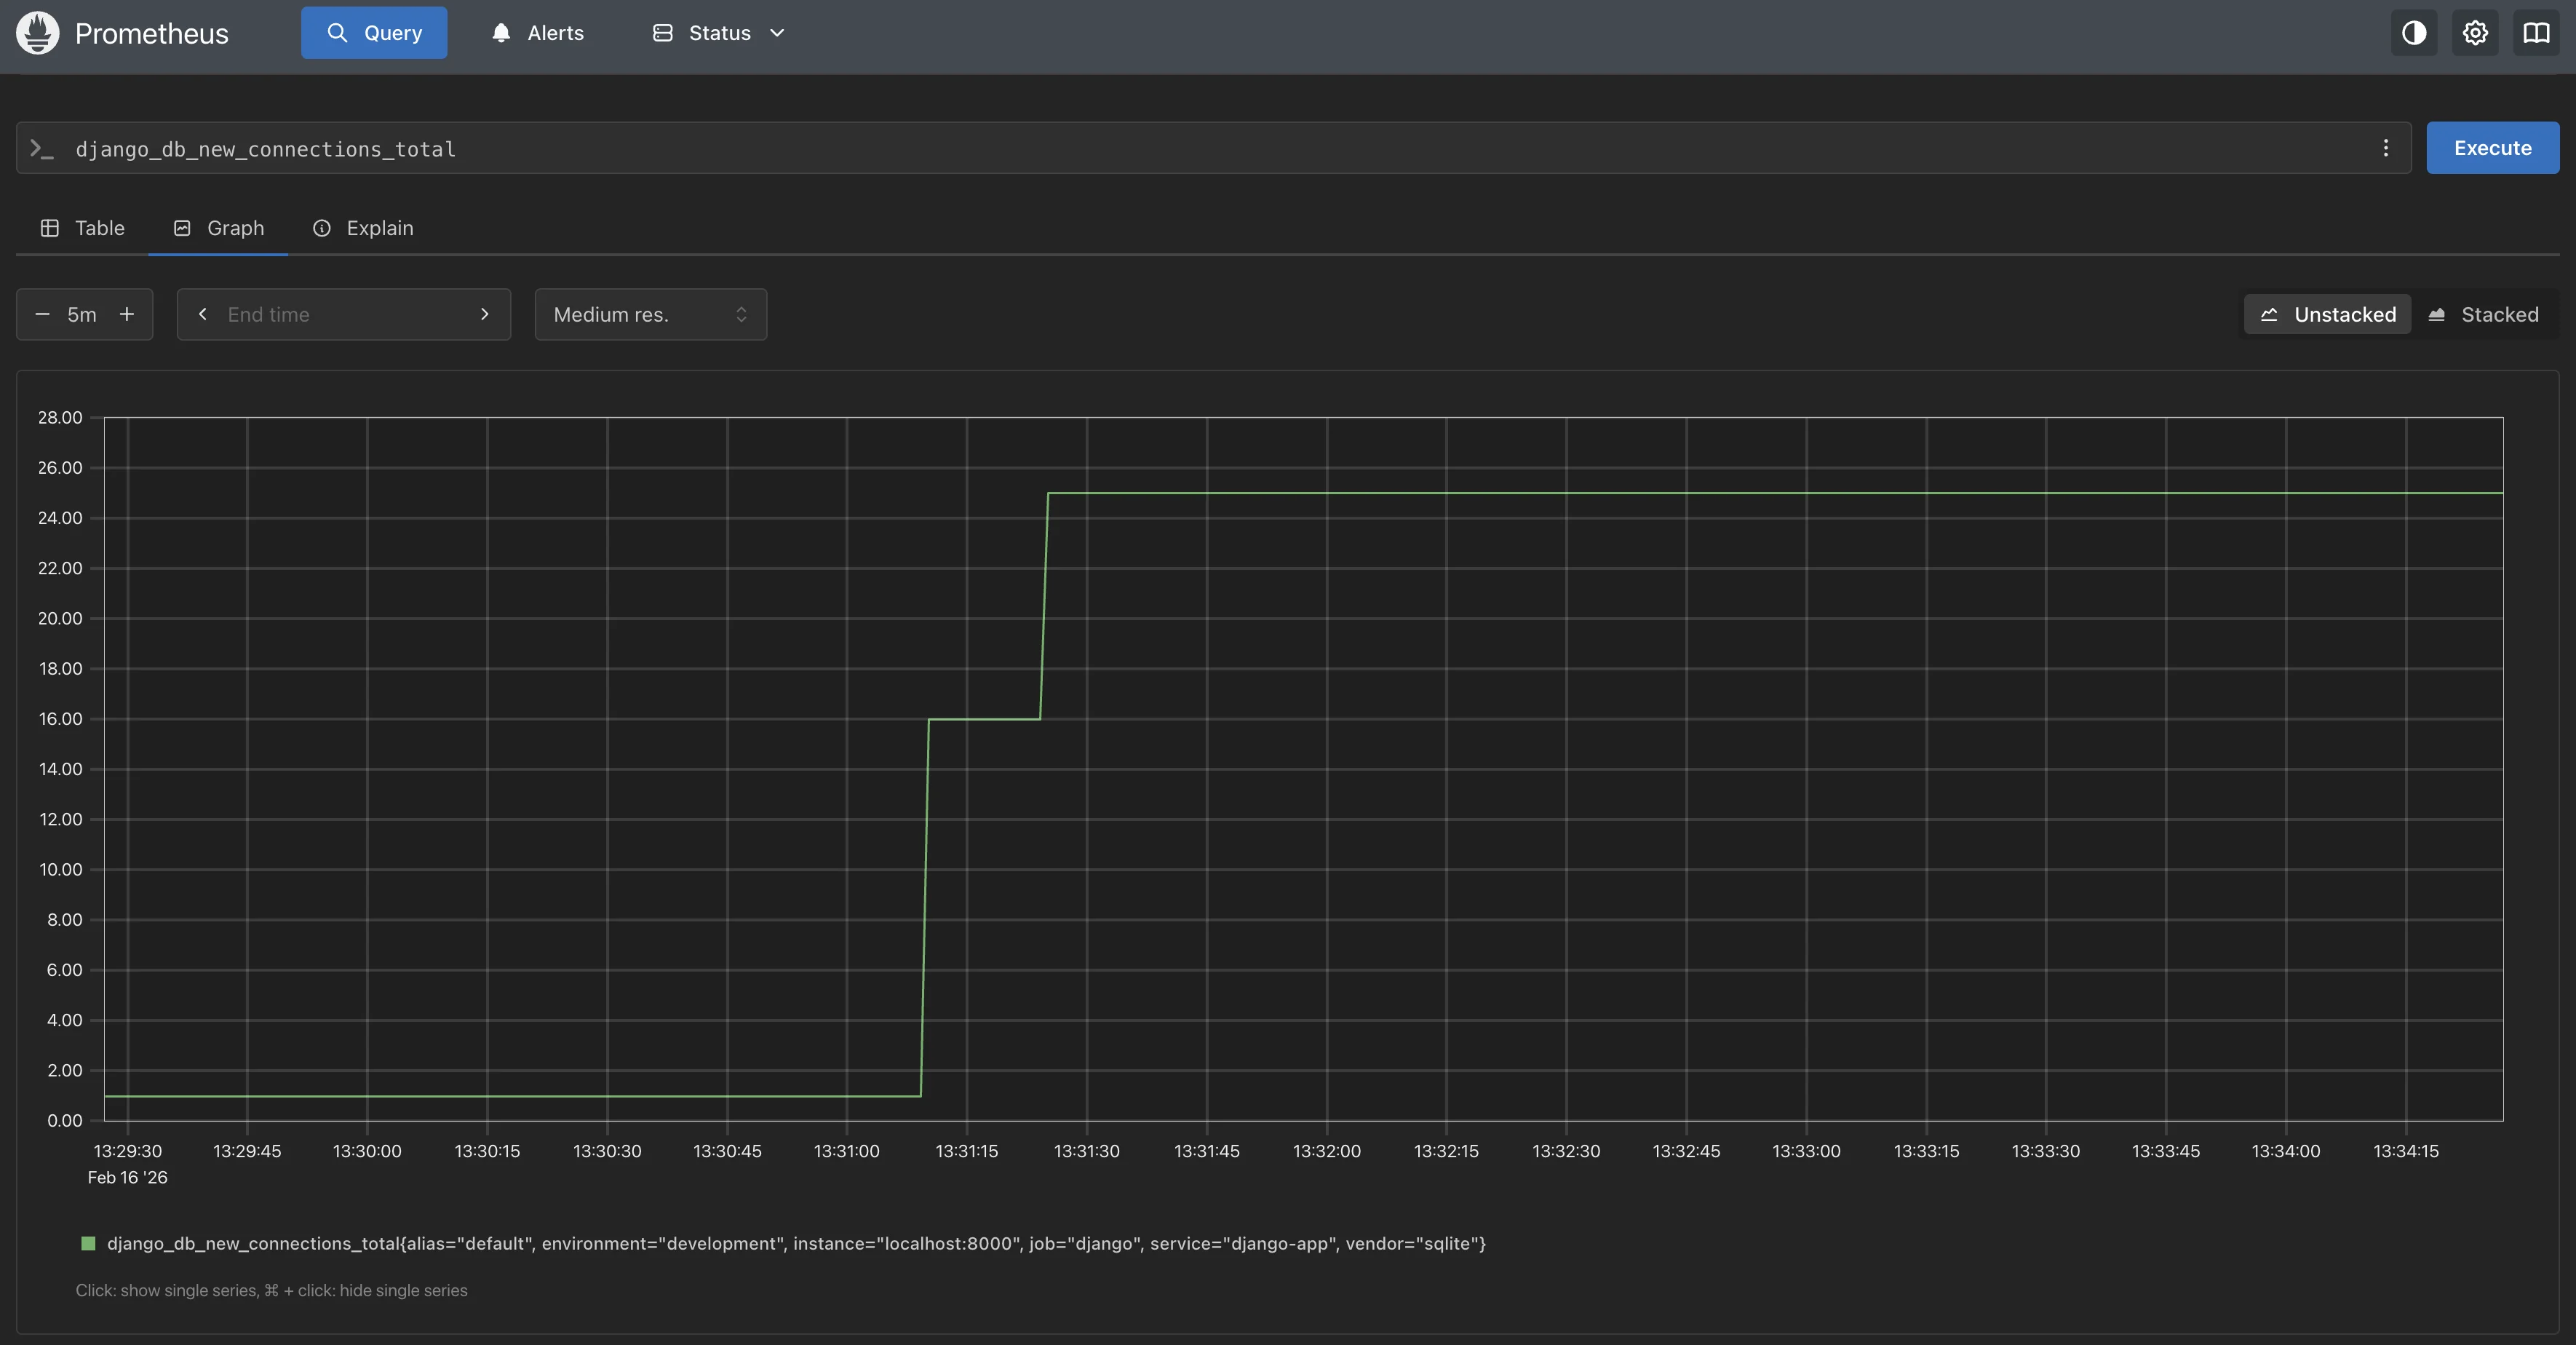Image resolution: width=2576 pixels, height=1345 pixels.
Task: Click the Query navigation button
Action: point(374,33)
